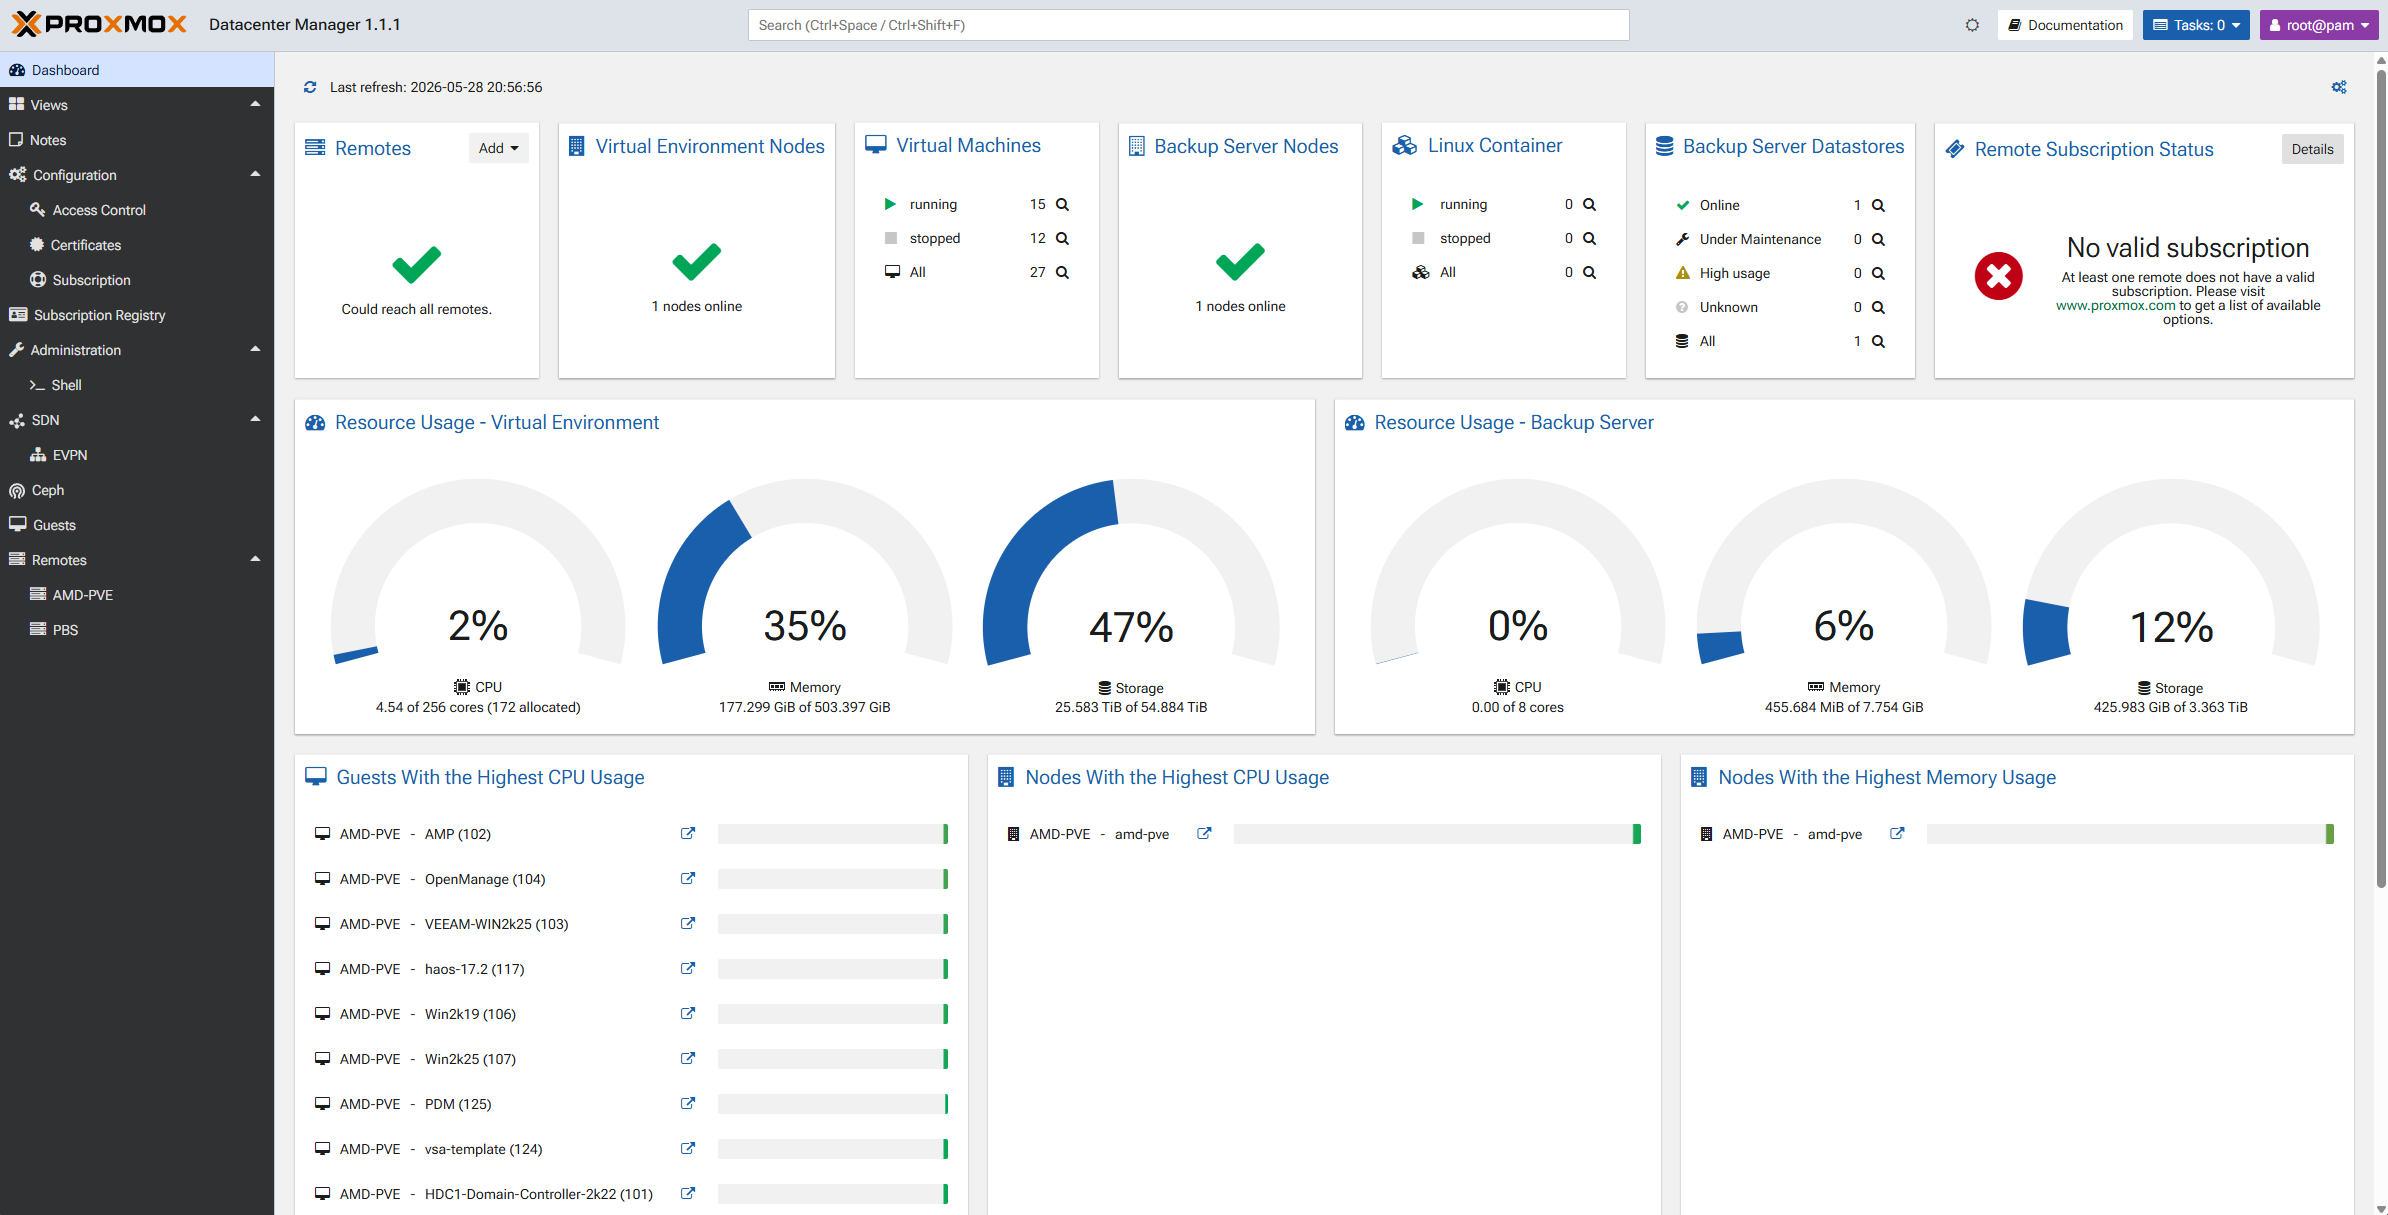Open haos-17.2 (117) external link icon
Viewport: 2388px width, 1215px height.
[x=688, y=968]
